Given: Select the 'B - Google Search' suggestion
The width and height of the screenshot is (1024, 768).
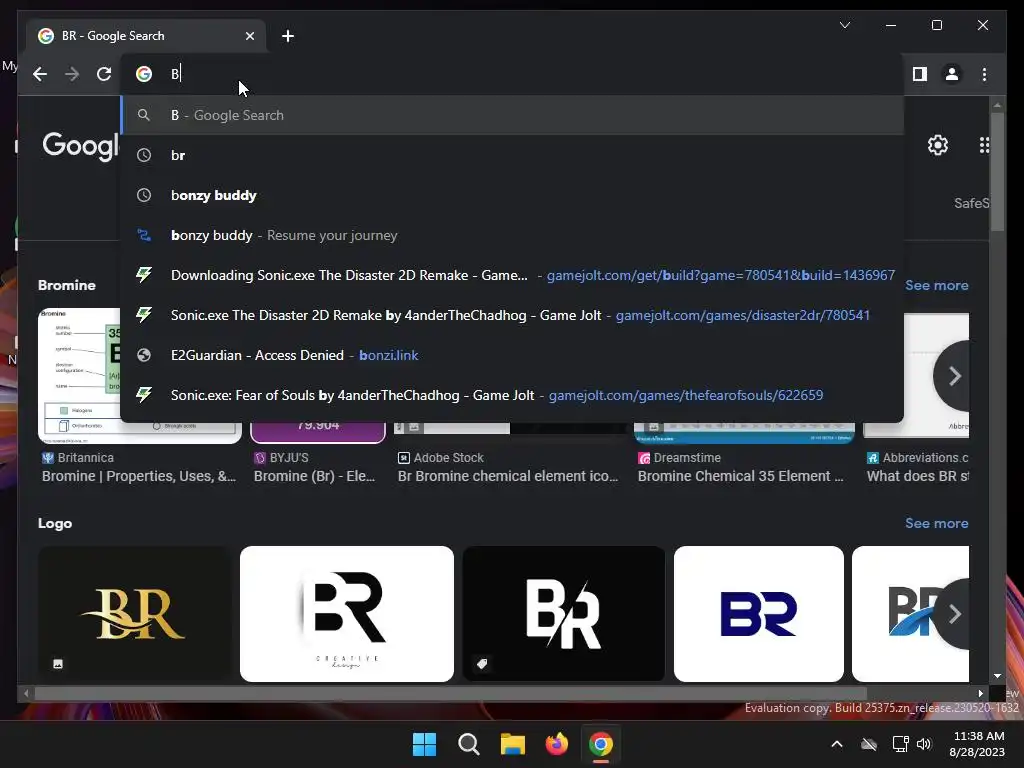Looking at the screenshot, I should 512,116.
